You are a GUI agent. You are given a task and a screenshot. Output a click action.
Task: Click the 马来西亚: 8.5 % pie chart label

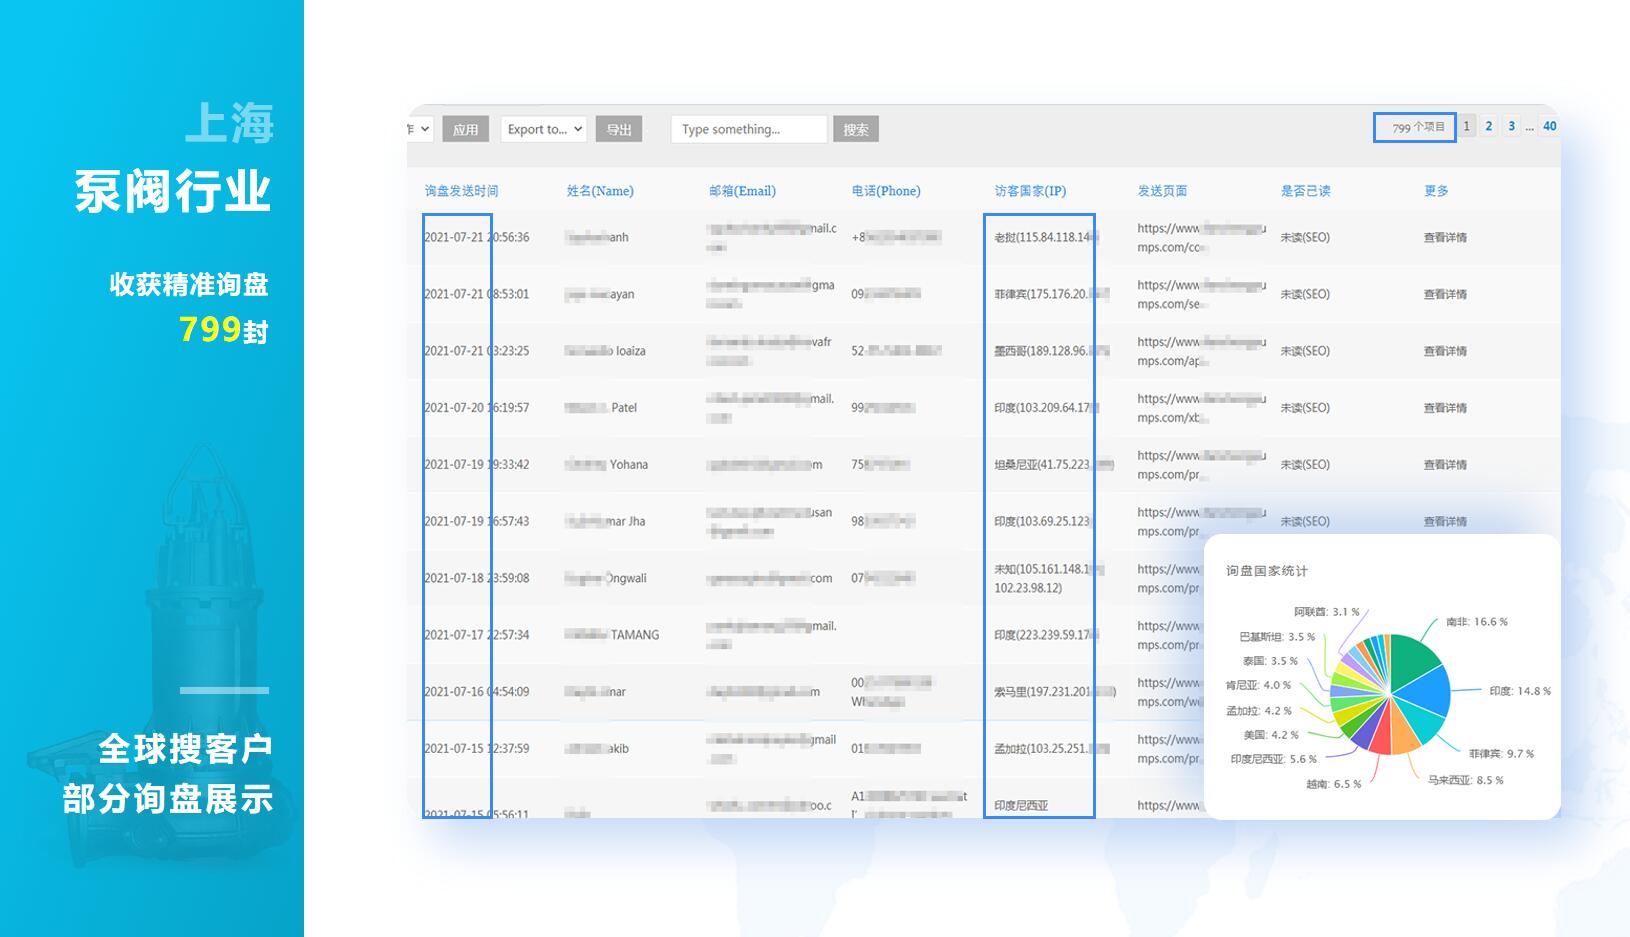pyautogui.click(x=1465, y=780)
